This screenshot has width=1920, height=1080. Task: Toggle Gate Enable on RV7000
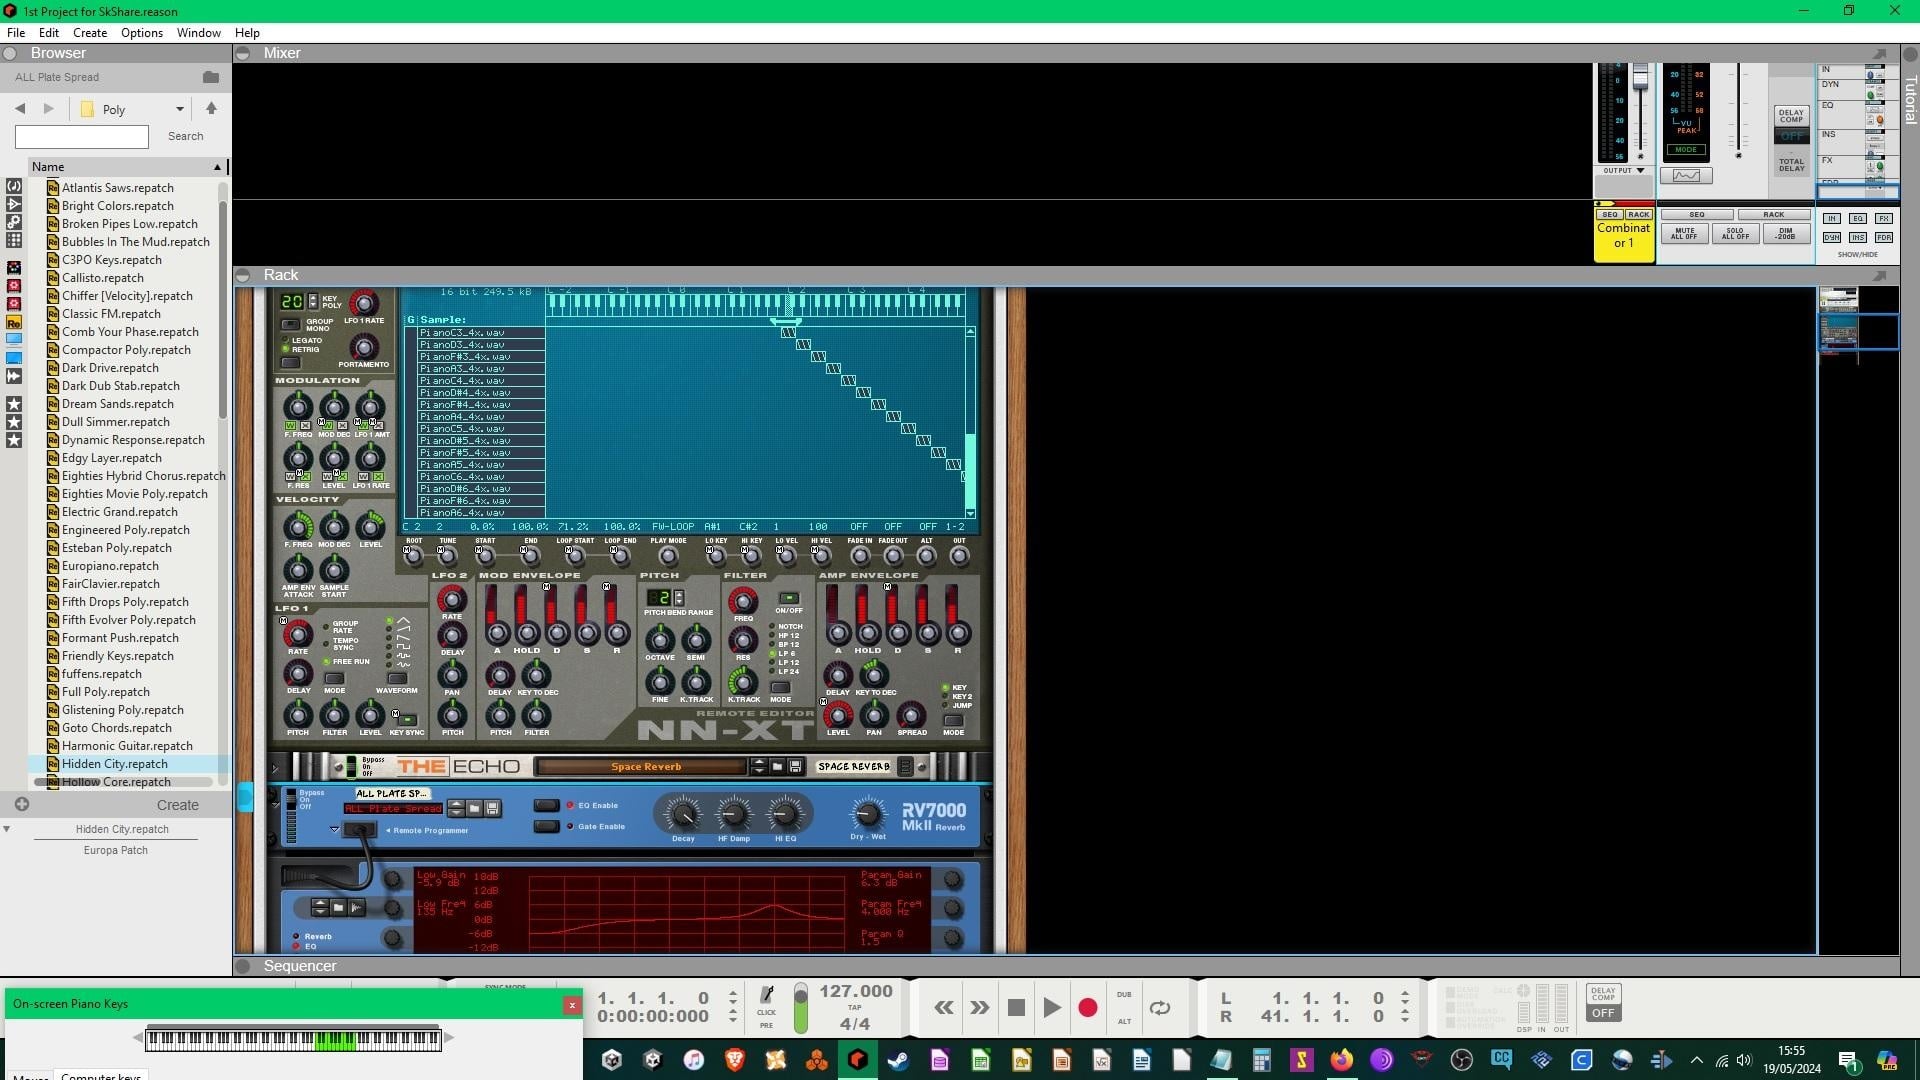547,826
